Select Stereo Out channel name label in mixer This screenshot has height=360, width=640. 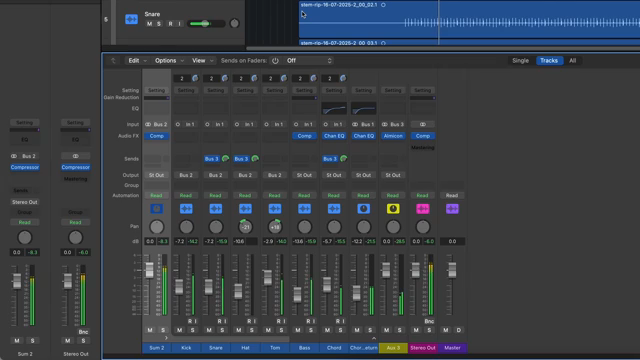pyautogui.click(x=422, y=348)
